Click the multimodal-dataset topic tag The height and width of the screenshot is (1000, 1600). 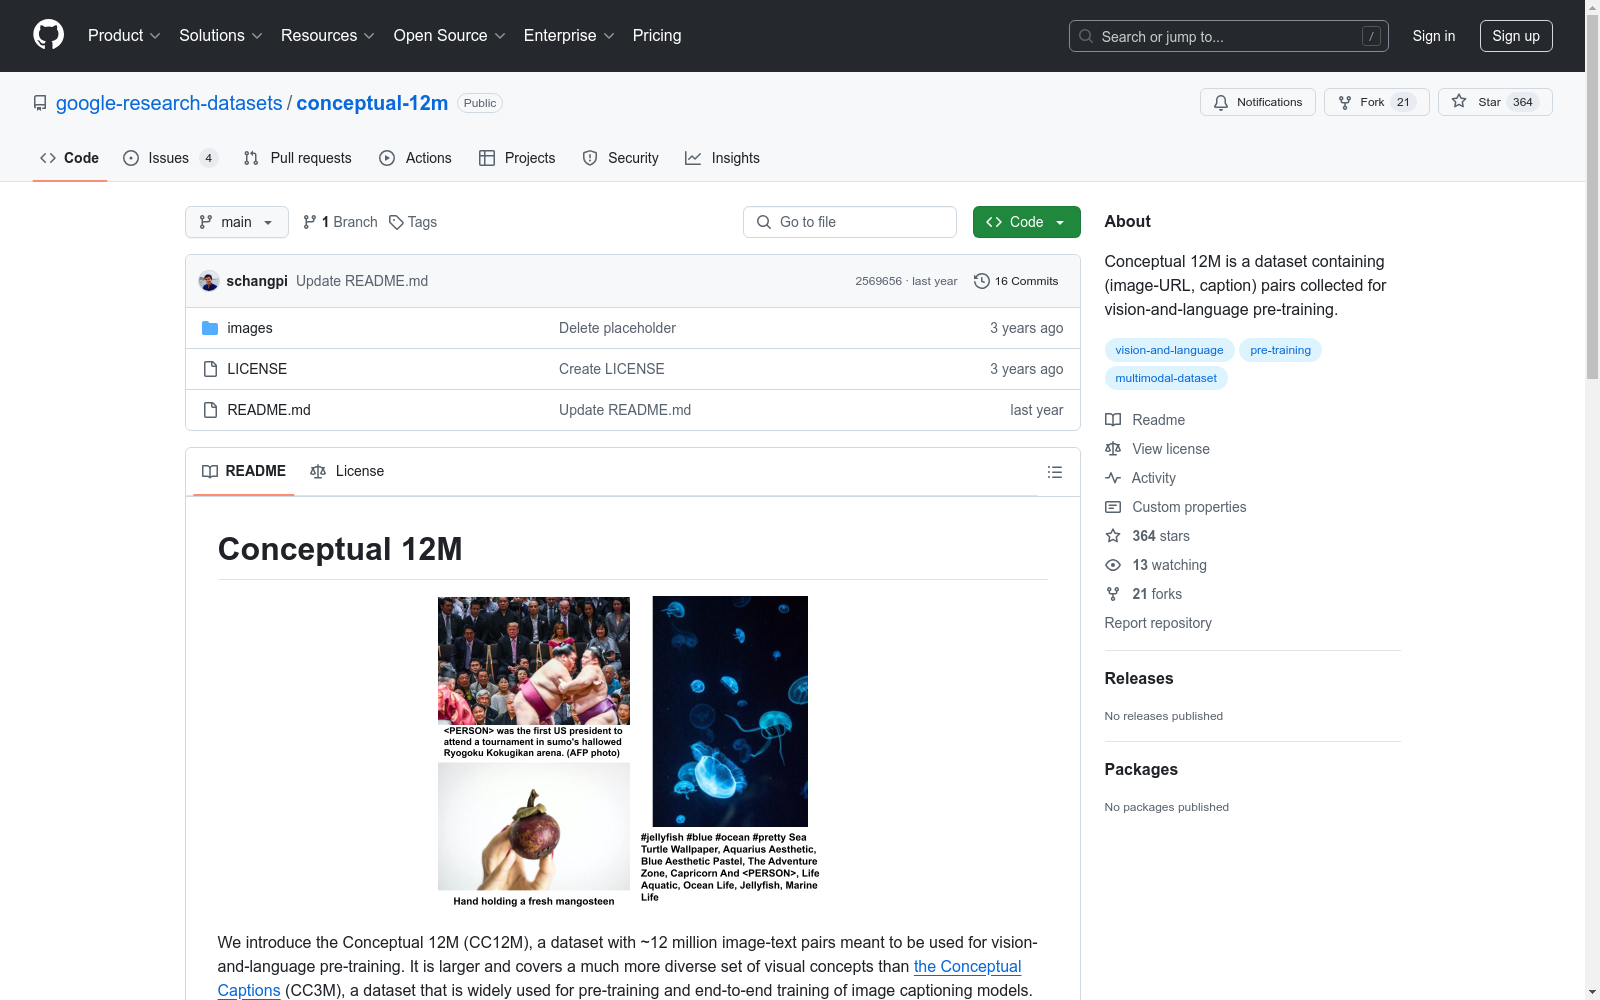click(x=1166, y=378)
